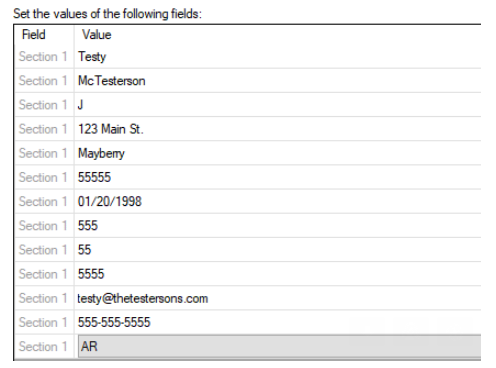Select the value cell containing Testy

click(x=278, y=57)
